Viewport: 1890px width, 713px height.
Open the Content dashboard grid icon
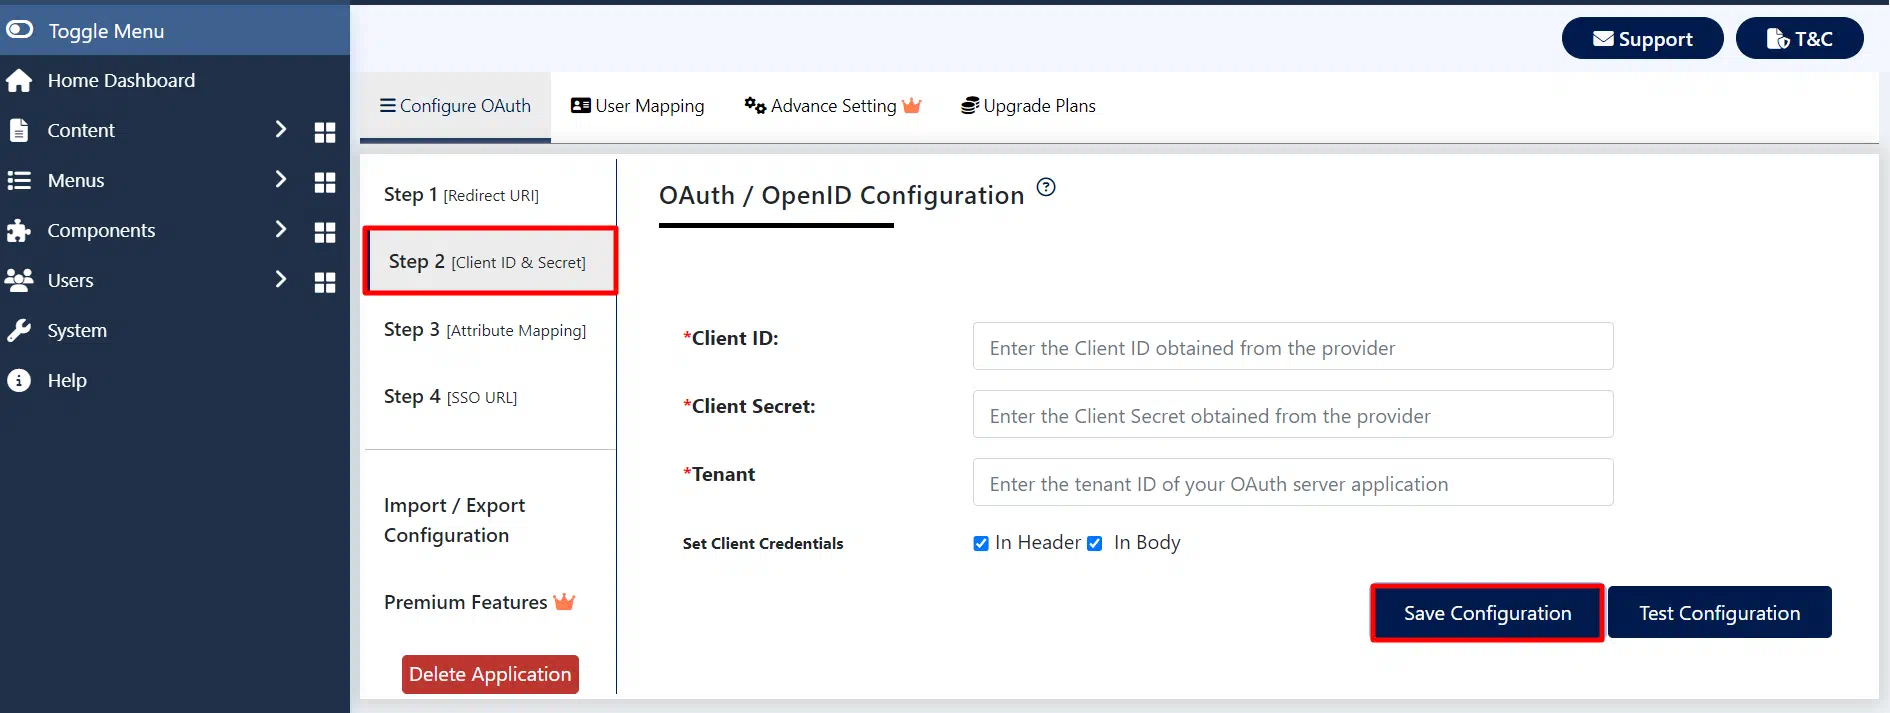(325, 132)
